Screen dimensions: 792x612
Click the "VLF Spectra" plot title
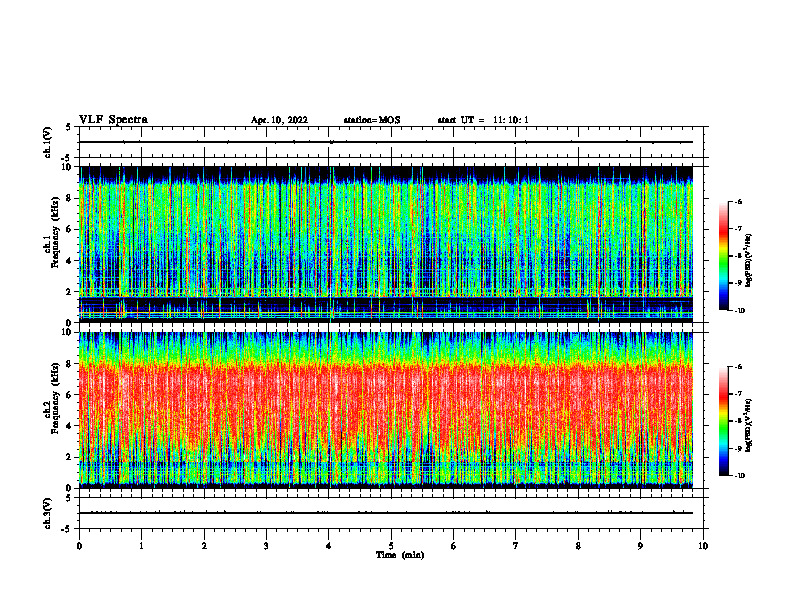click(x=113, y=120)
